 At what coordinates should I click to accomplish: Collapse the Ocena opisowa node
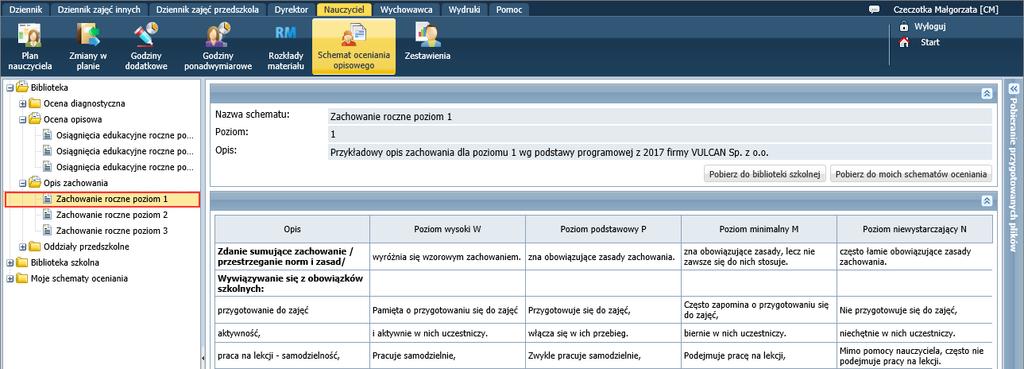(x=22, y=120)
